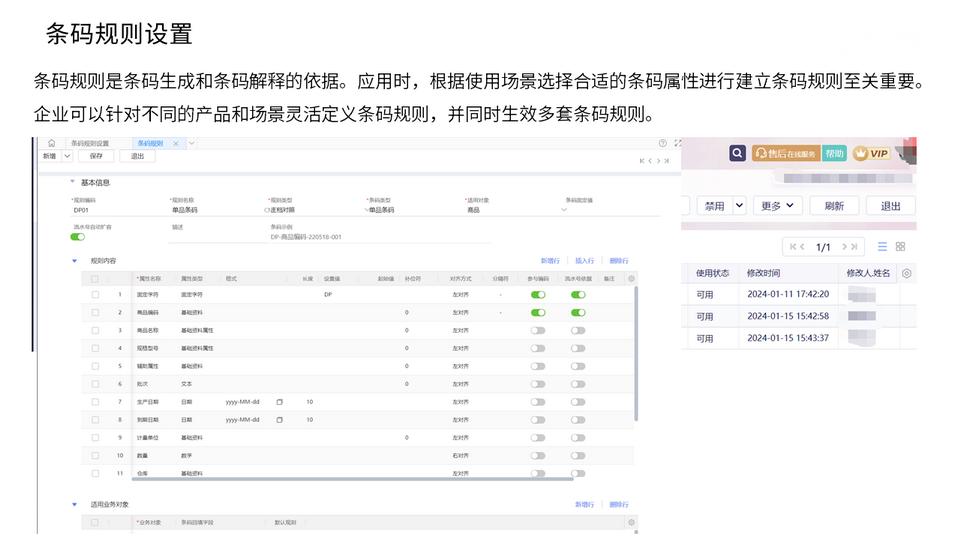
Task: Click the 刷新 button
Action: point(833,205)
